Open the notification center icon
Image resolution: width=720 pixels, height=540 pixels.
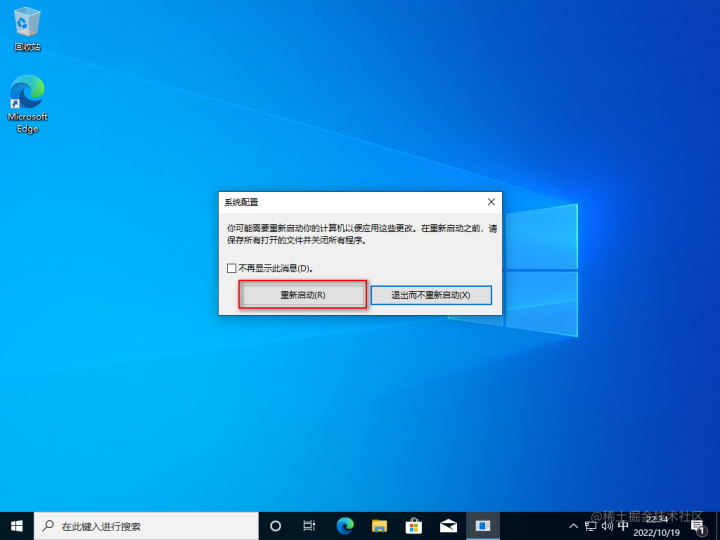coord(698,527)
